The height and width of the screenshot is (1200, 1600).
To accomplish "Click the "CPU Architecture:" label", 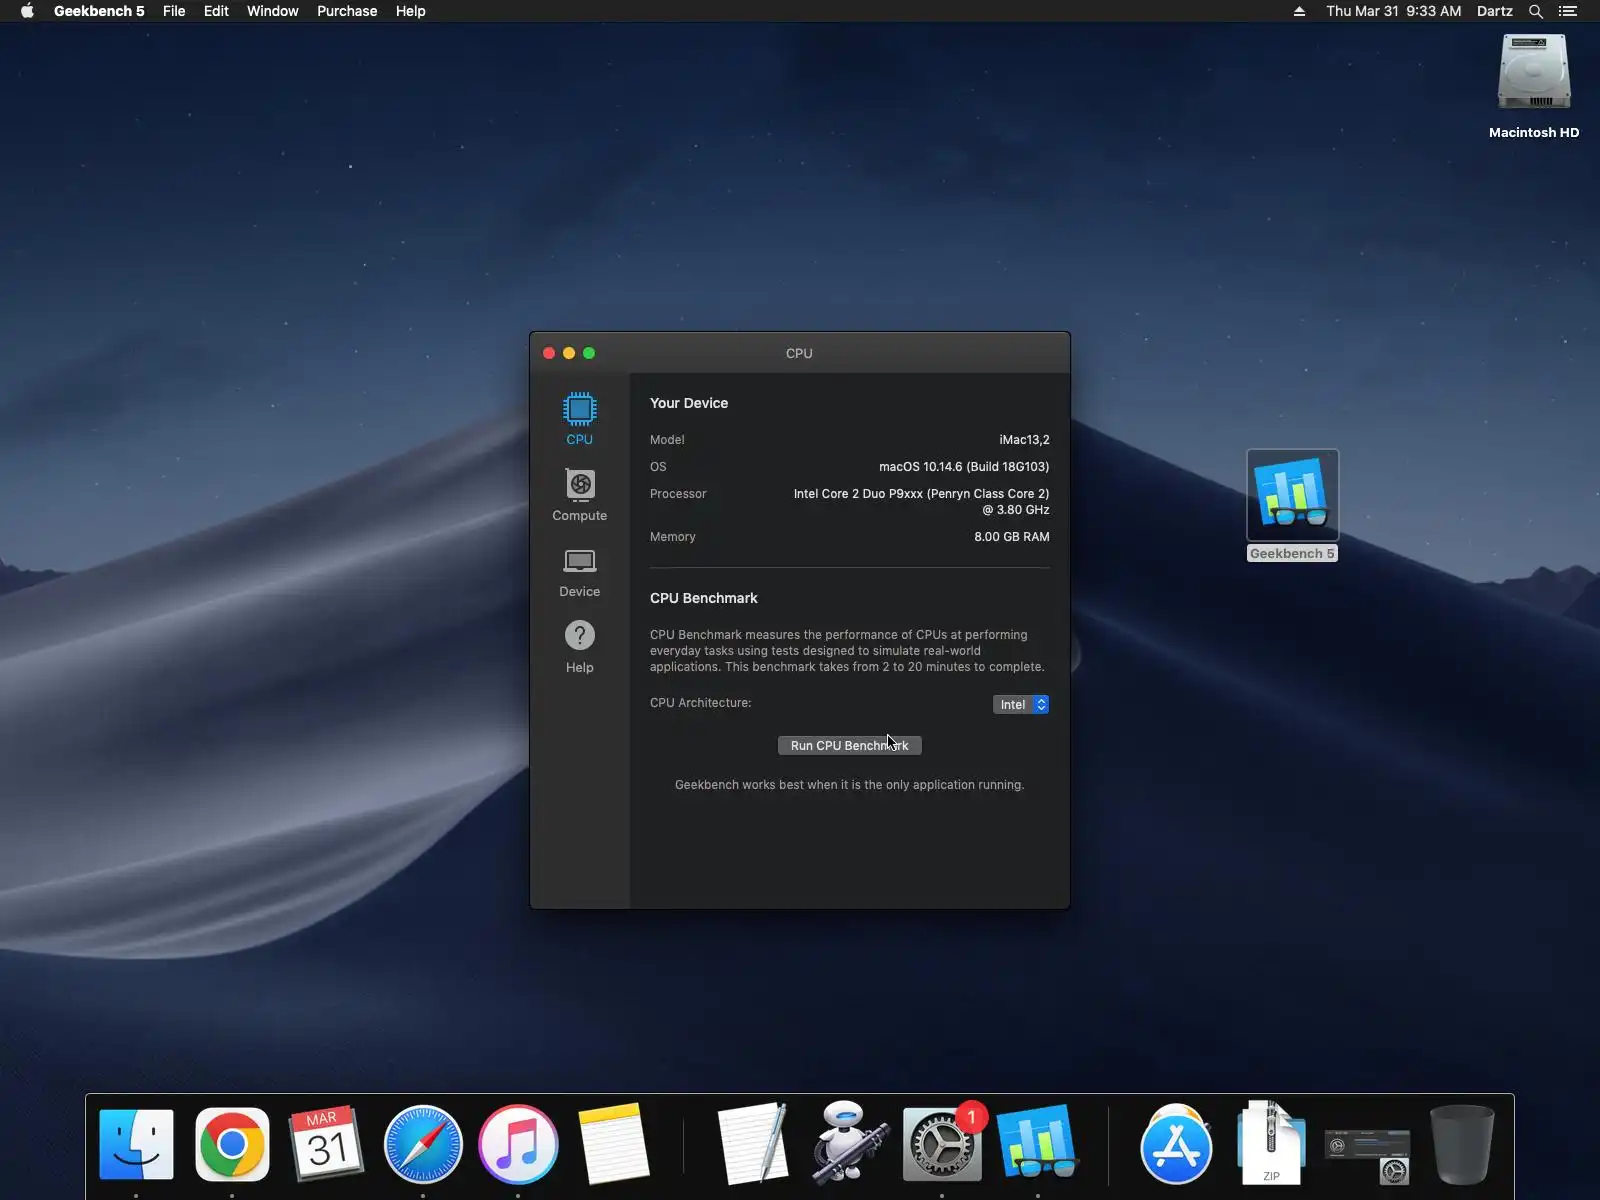I will (x=700, y=703).
